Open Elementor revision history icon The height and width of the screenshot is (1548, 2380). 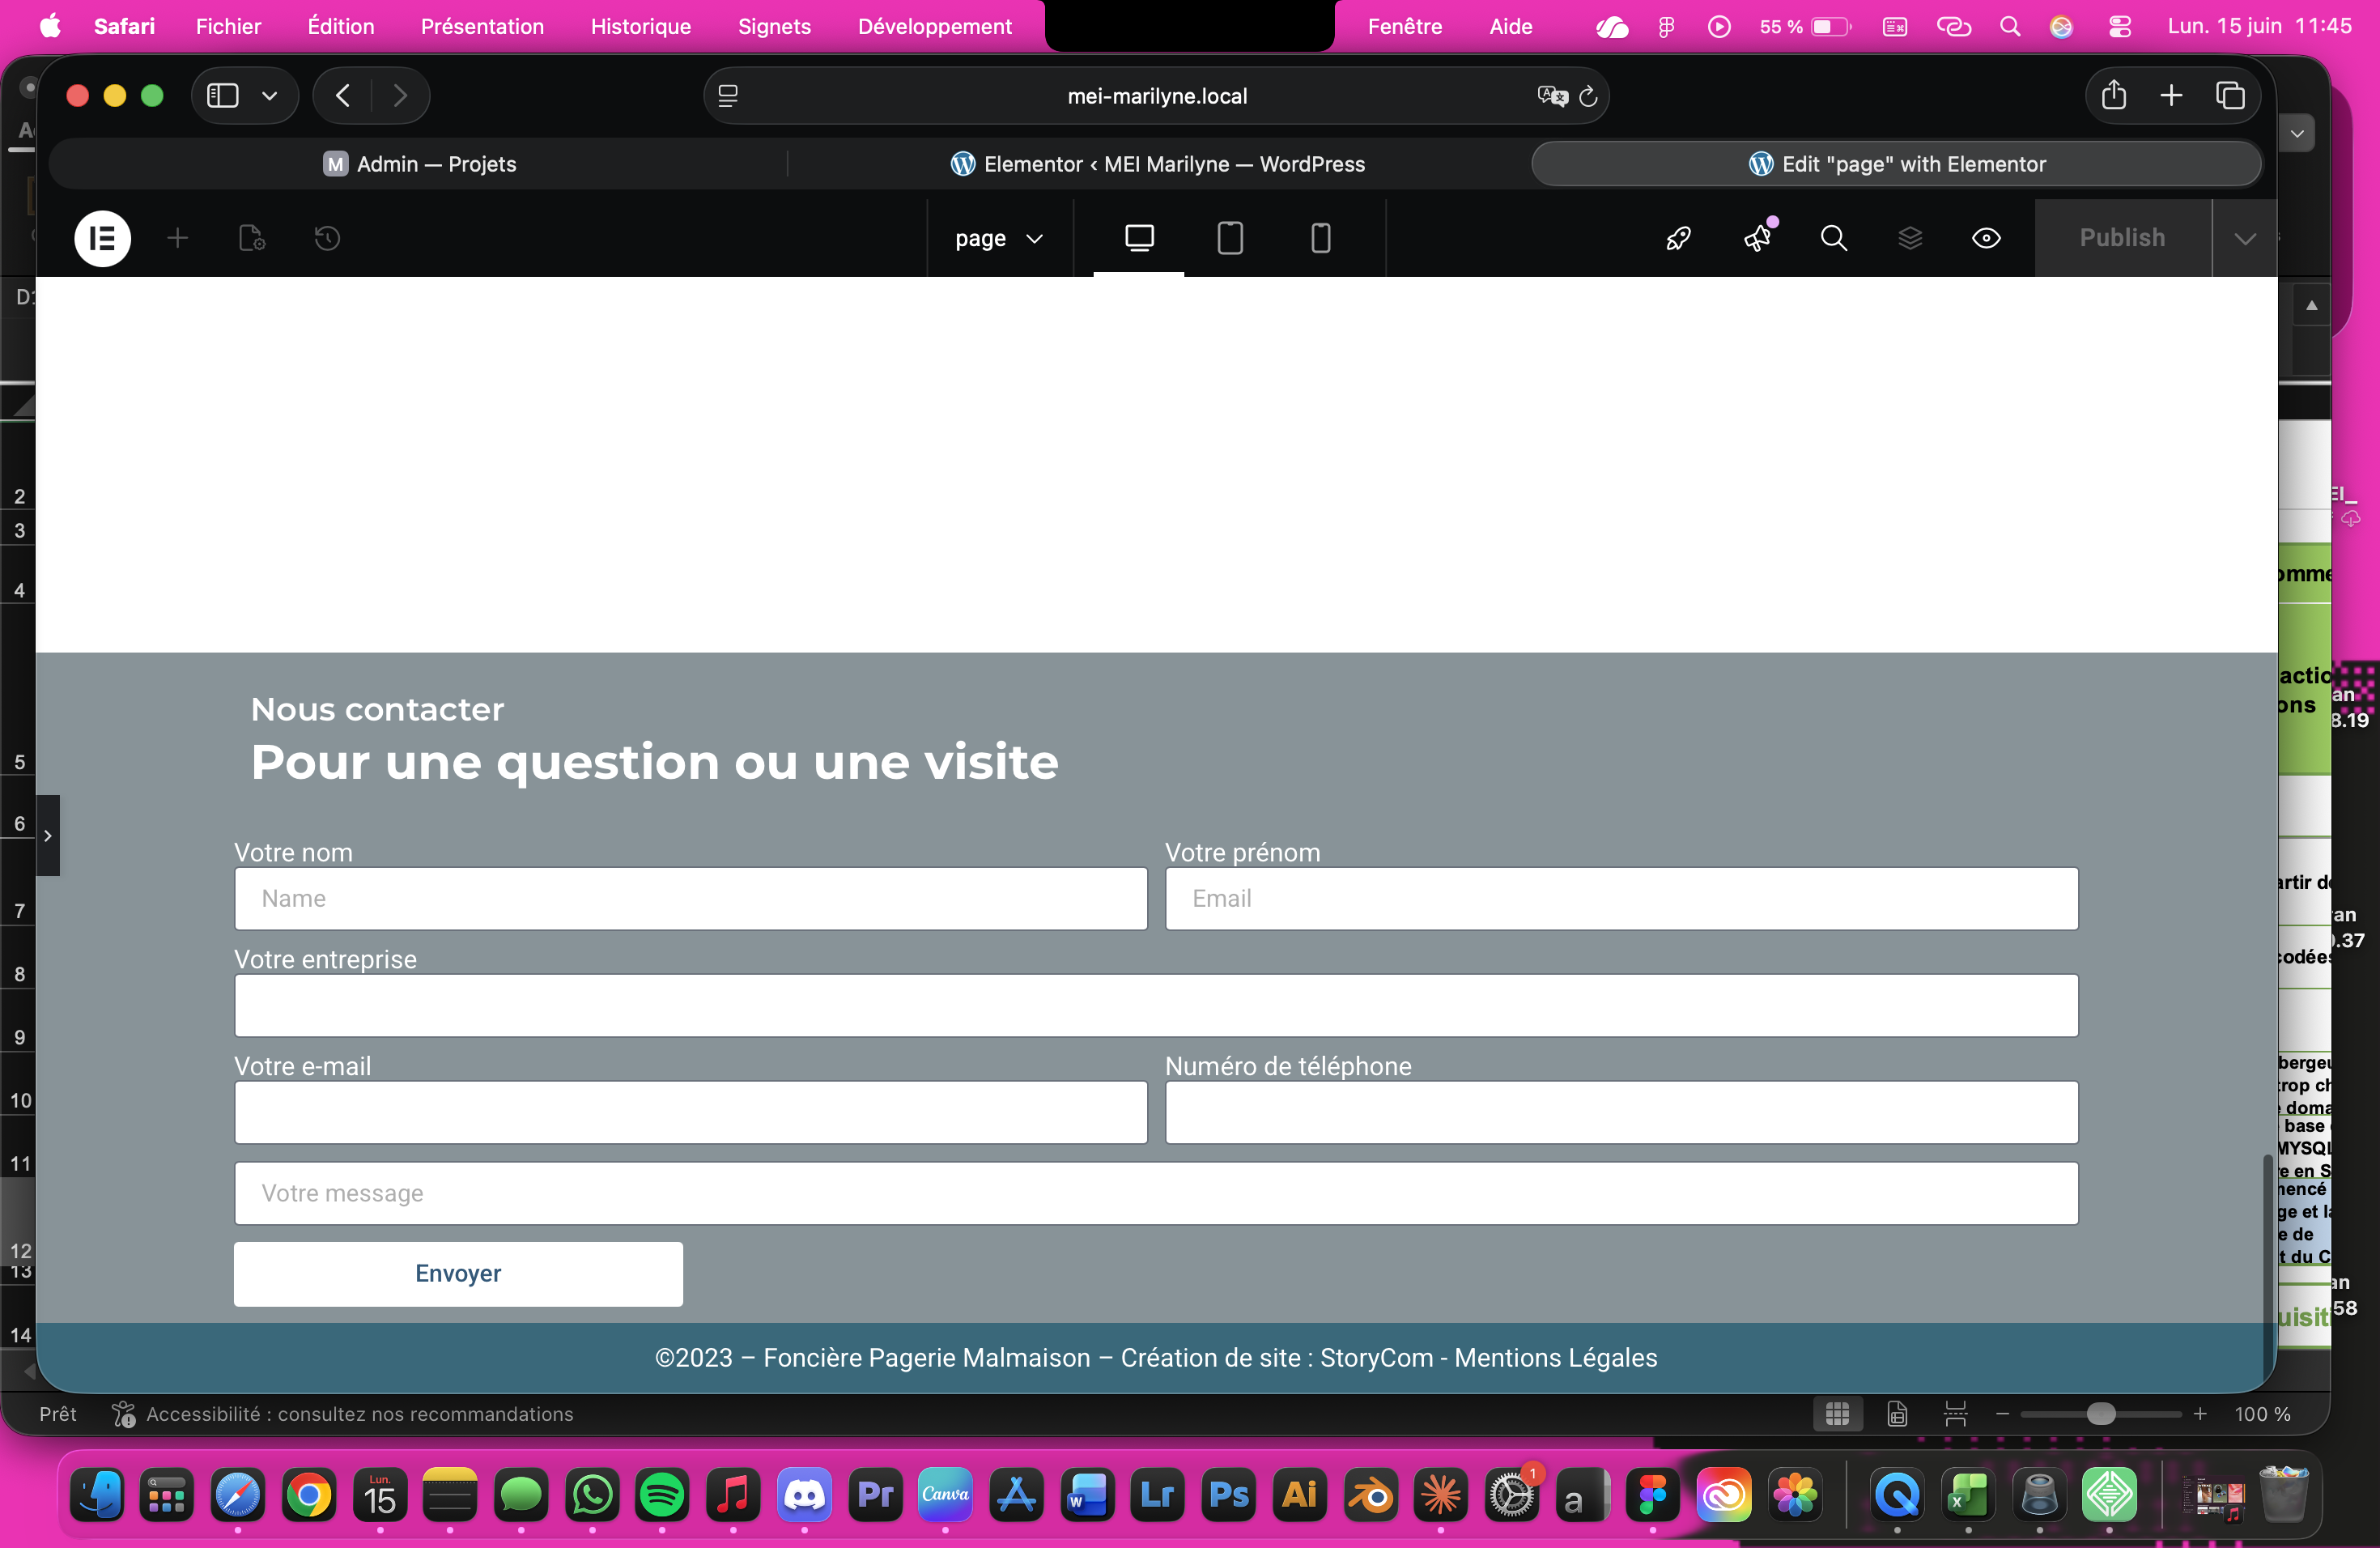(x=327, y=238)
